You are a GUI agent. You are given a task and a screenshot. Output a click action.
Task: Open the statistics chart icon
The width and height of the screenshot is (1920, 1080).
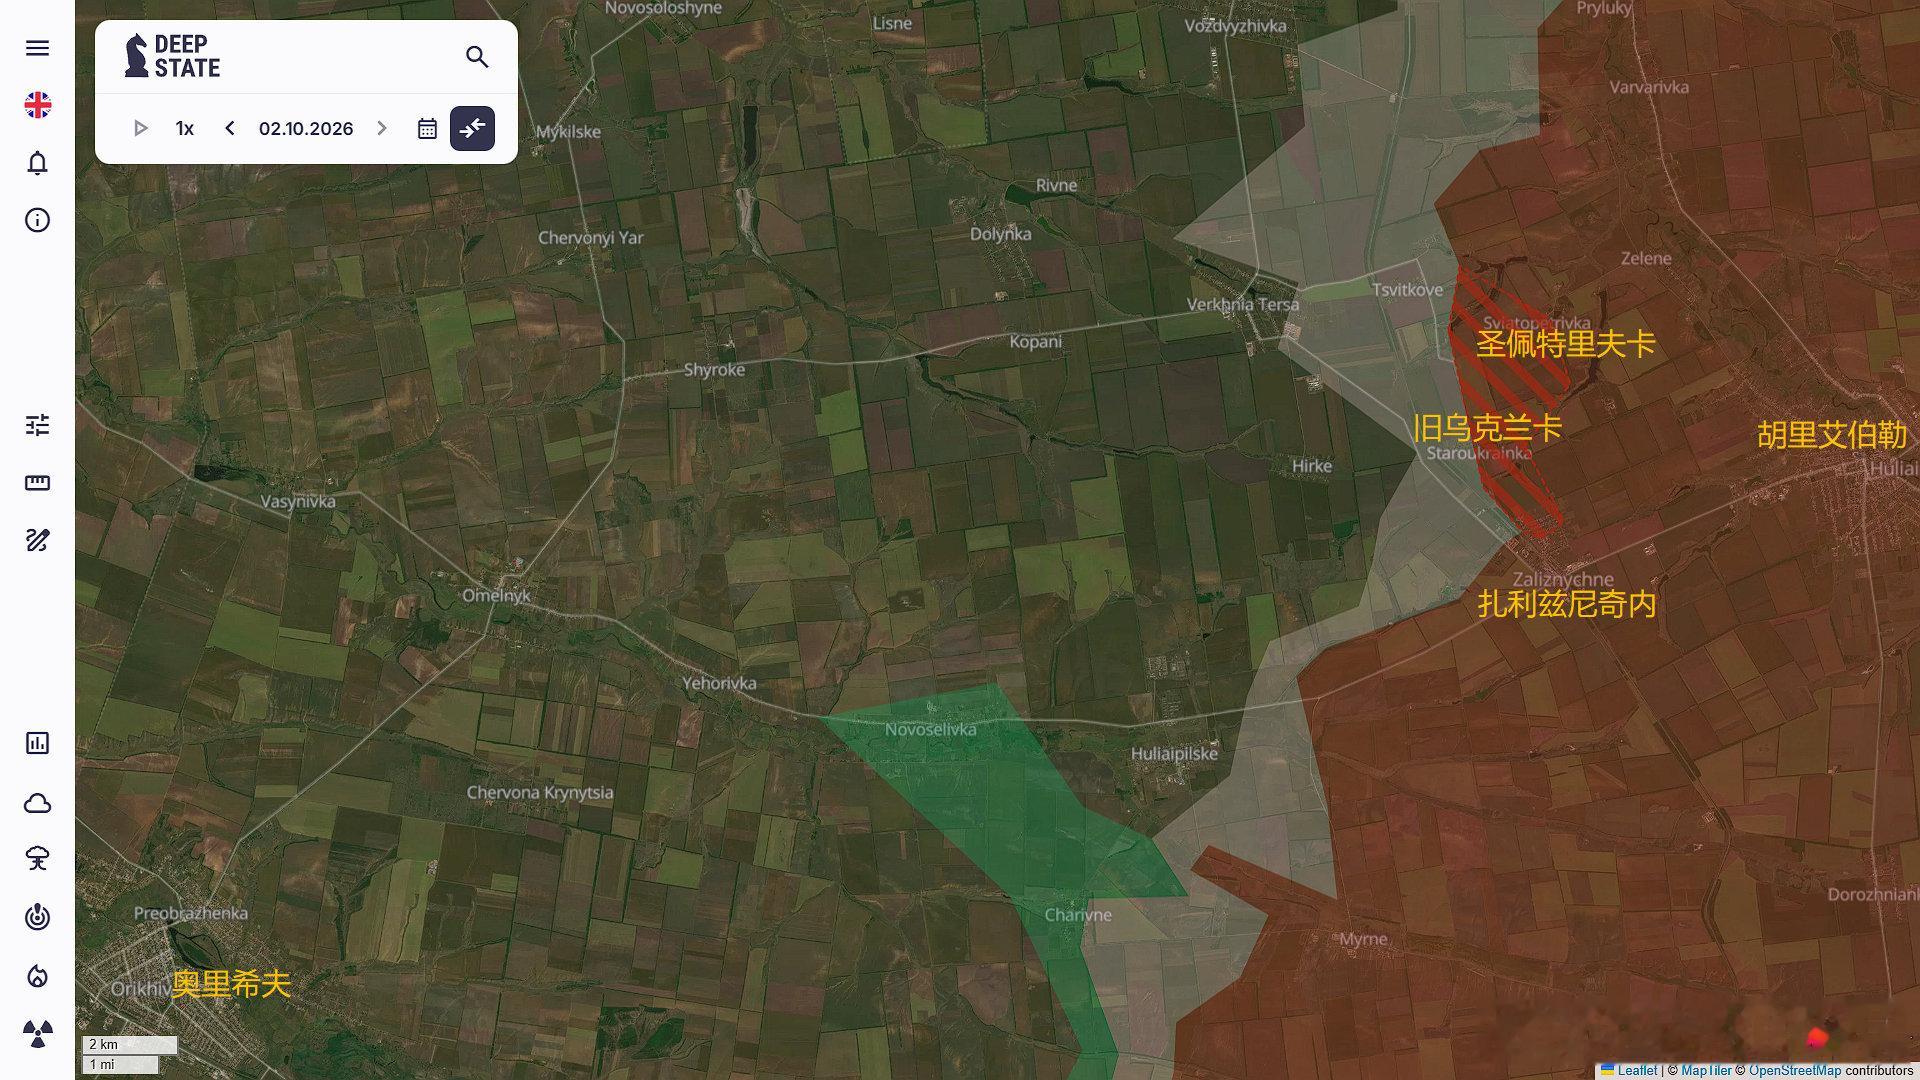point(37,743)
